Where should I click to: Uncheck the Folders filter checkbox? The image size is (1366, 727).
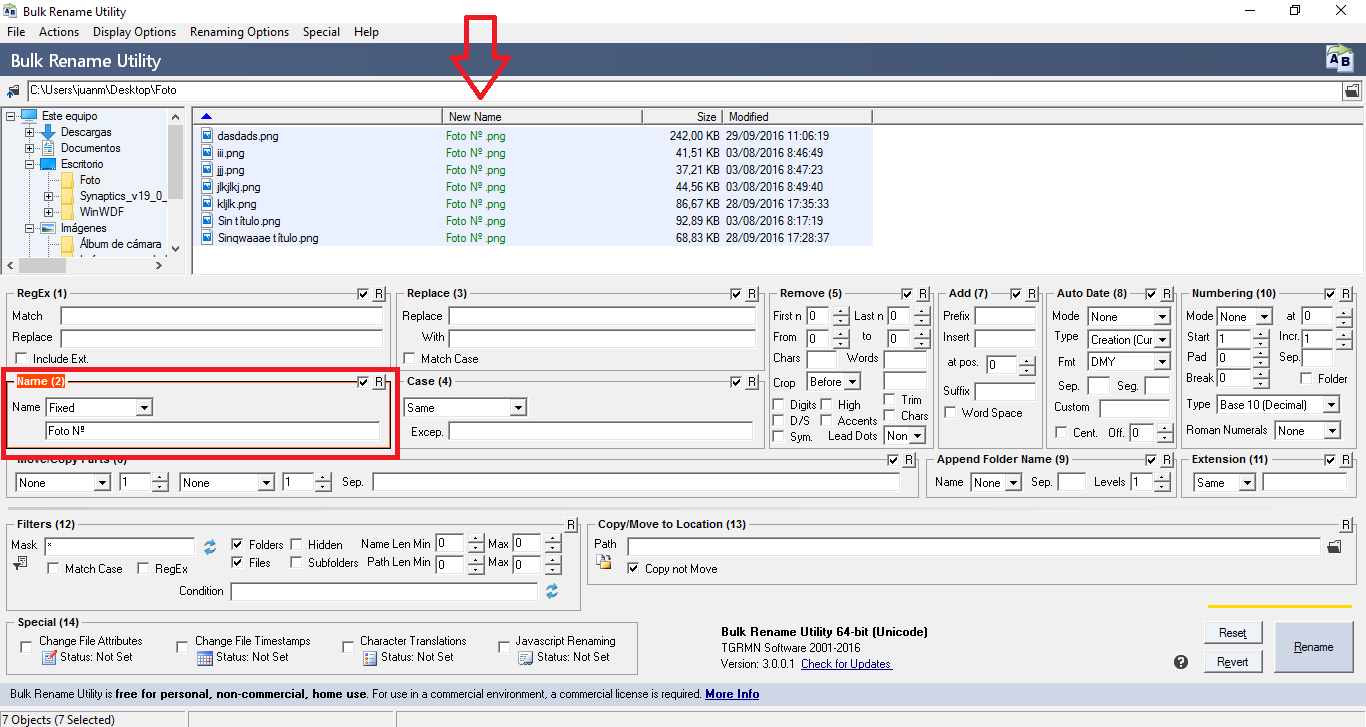pos(237,545)
